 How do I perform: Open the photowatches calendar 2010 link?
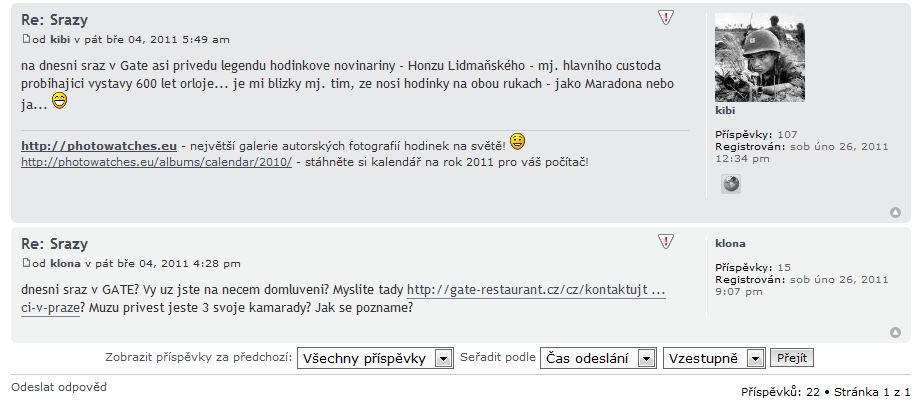(156, 161)
